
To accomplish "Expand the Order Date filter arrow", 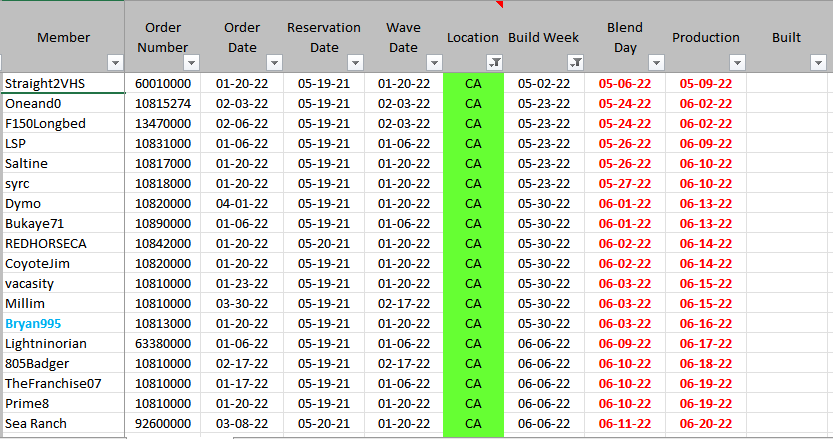I will pos(272,62).
